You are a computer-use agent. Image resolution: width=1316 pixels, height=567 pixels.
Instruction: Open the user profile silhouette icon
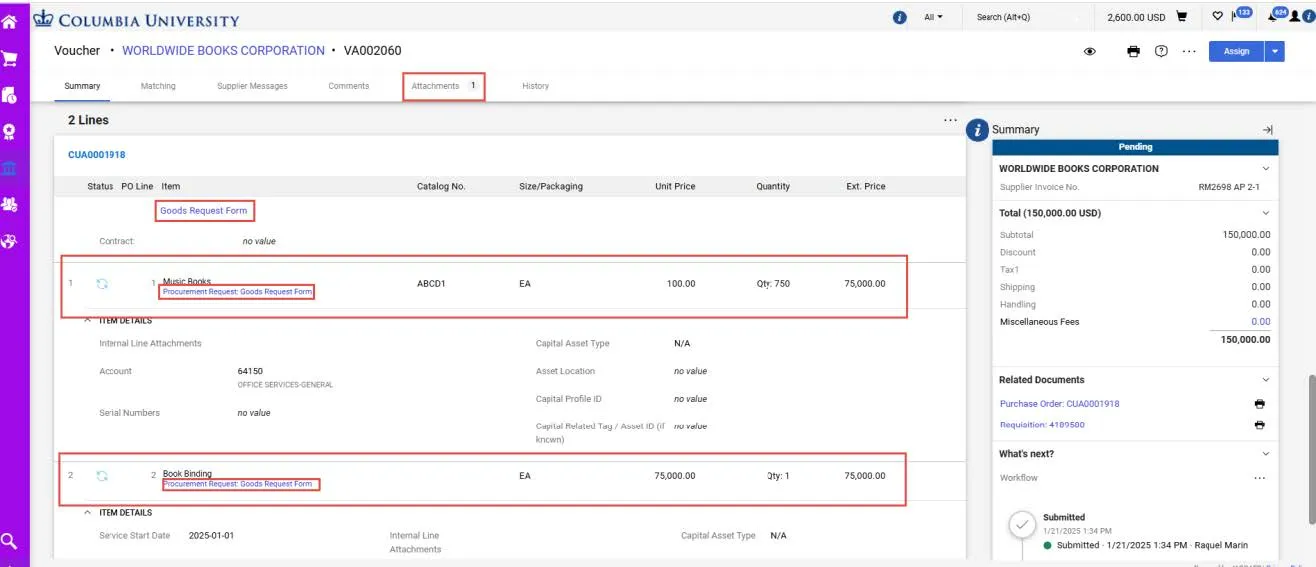(1296, 17)
